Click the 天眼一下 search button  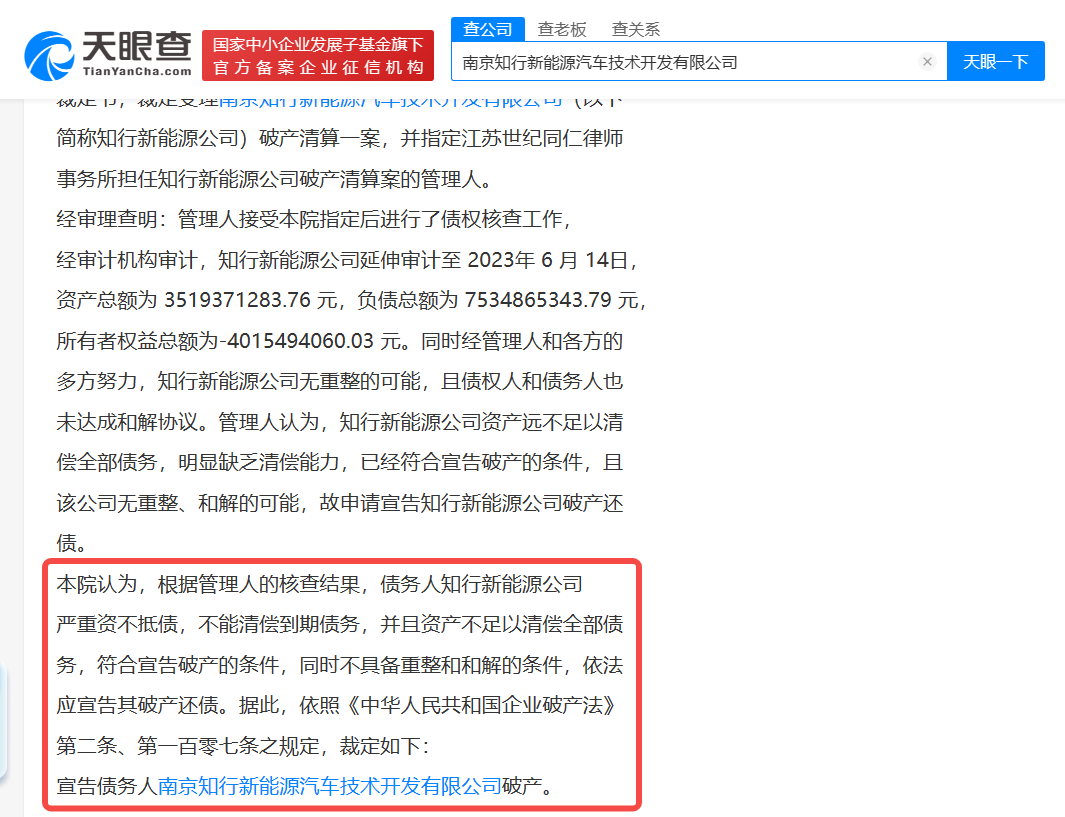point(996,62)
